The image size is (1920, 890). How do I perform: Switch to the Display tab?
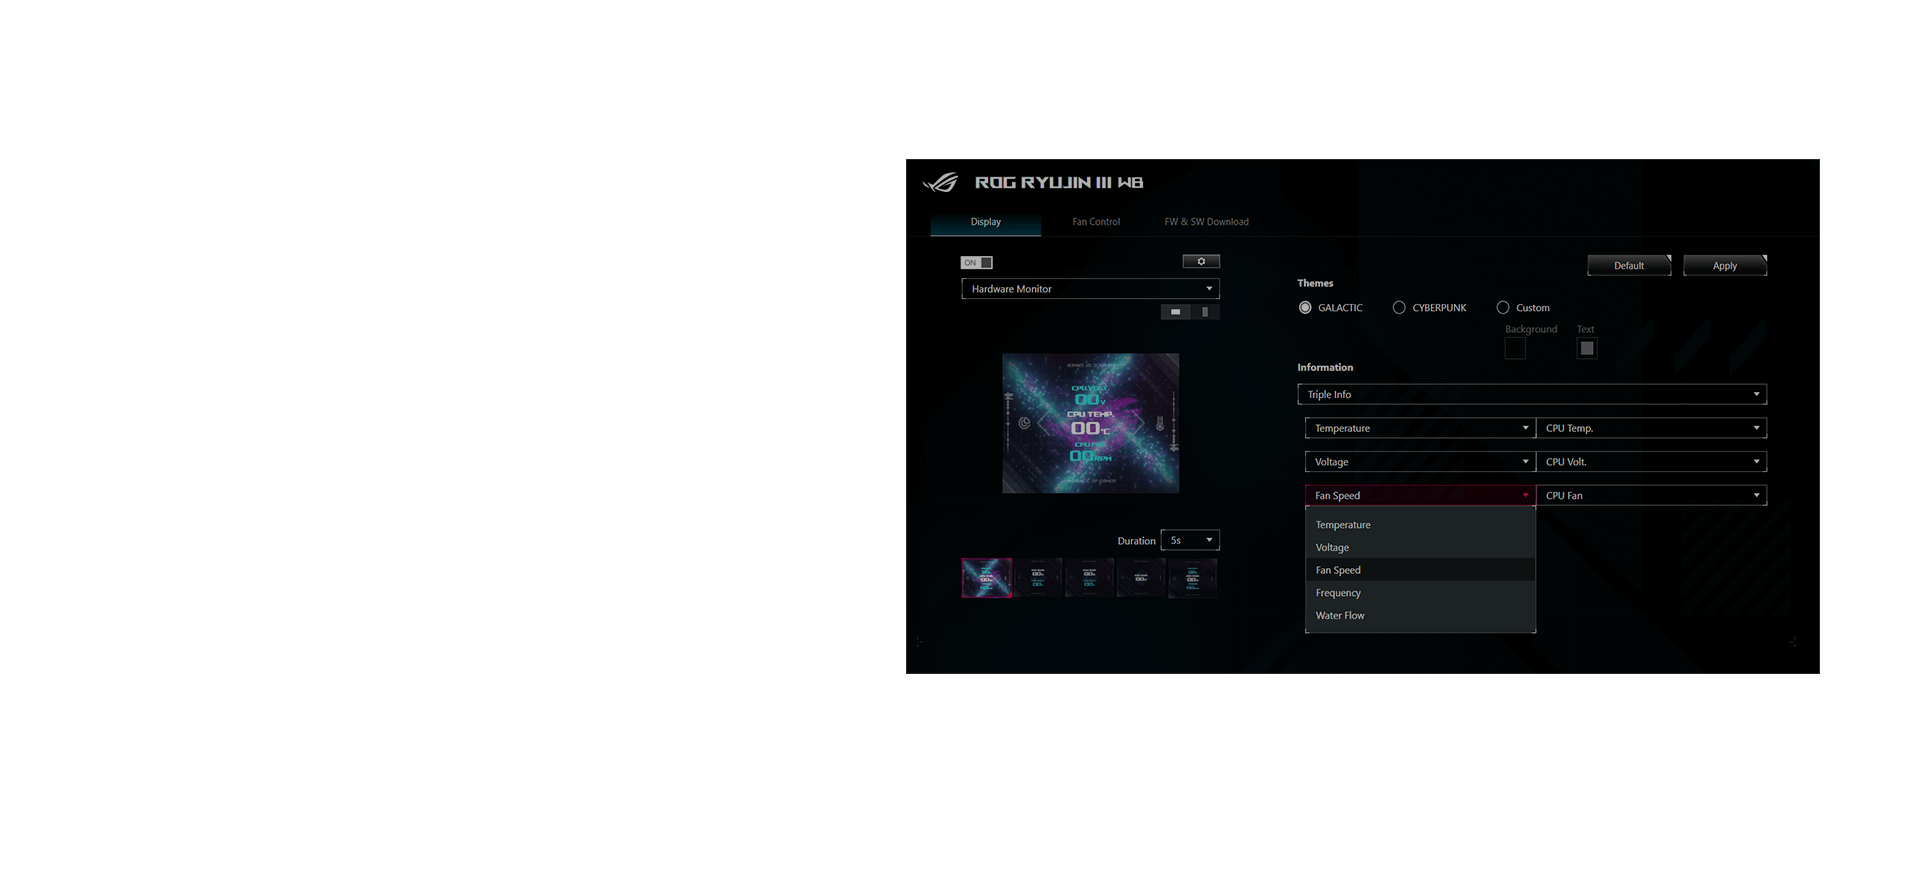986,222
